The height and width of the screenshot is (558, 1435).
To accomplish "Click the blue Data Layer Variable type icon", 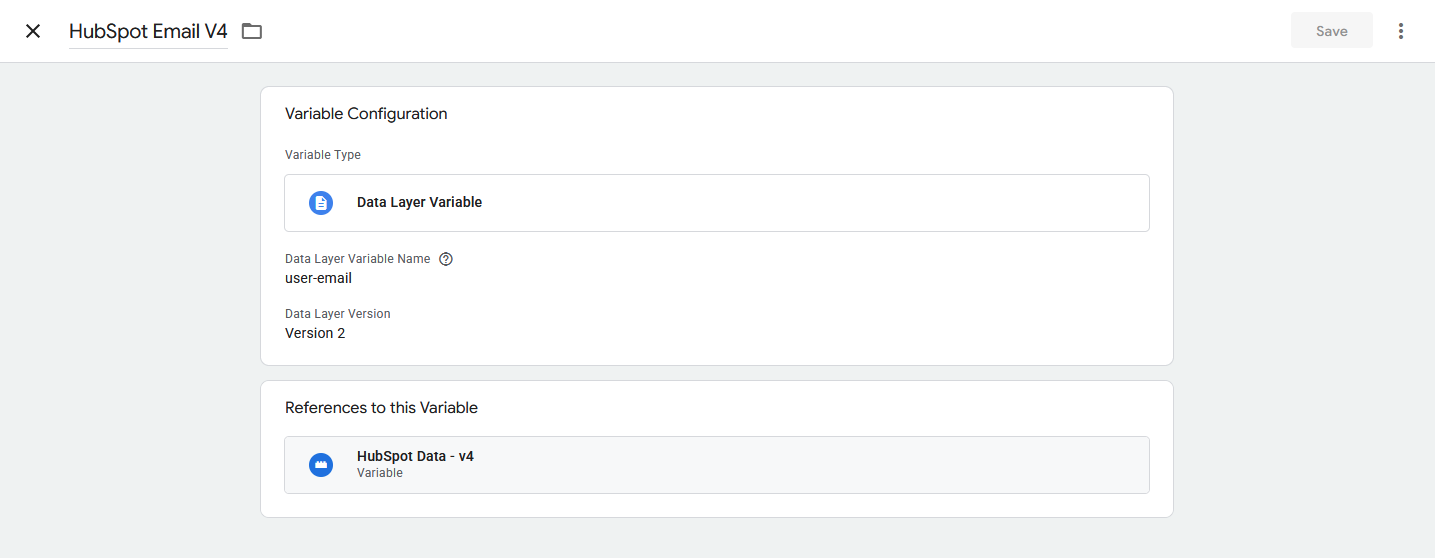I will click(321, 203).
